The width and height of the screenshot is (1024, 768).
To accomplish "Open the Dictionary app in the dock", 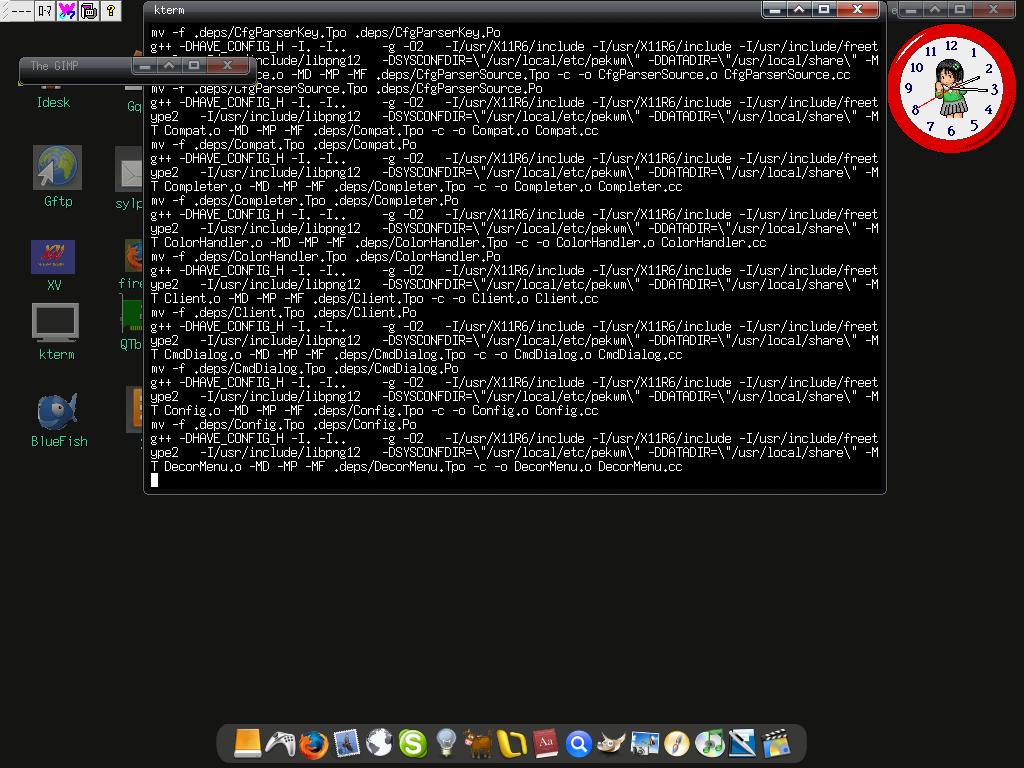I will [x=545, y=743].
